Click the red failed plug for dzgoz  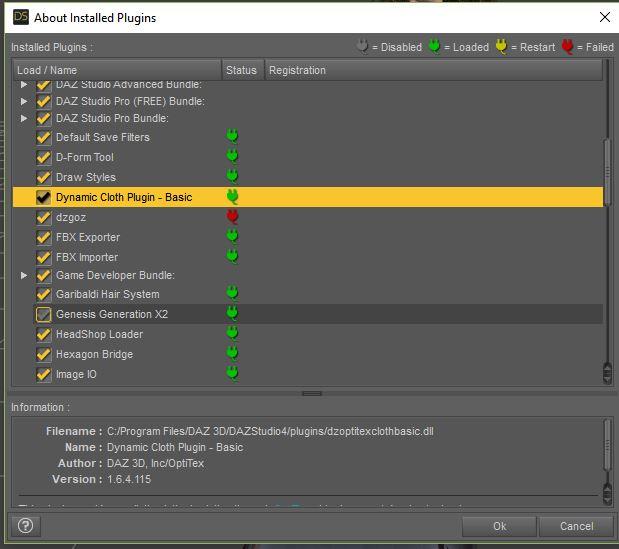click(232, 217)
